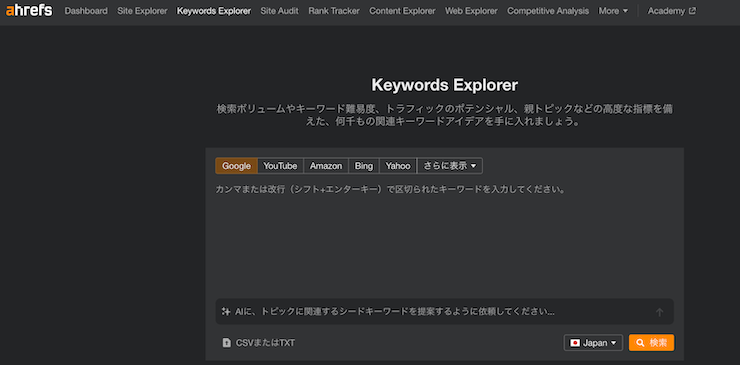Click the AI sparkle icon
This screenshot has height=365, width=740.
click(x=226, y=312)
